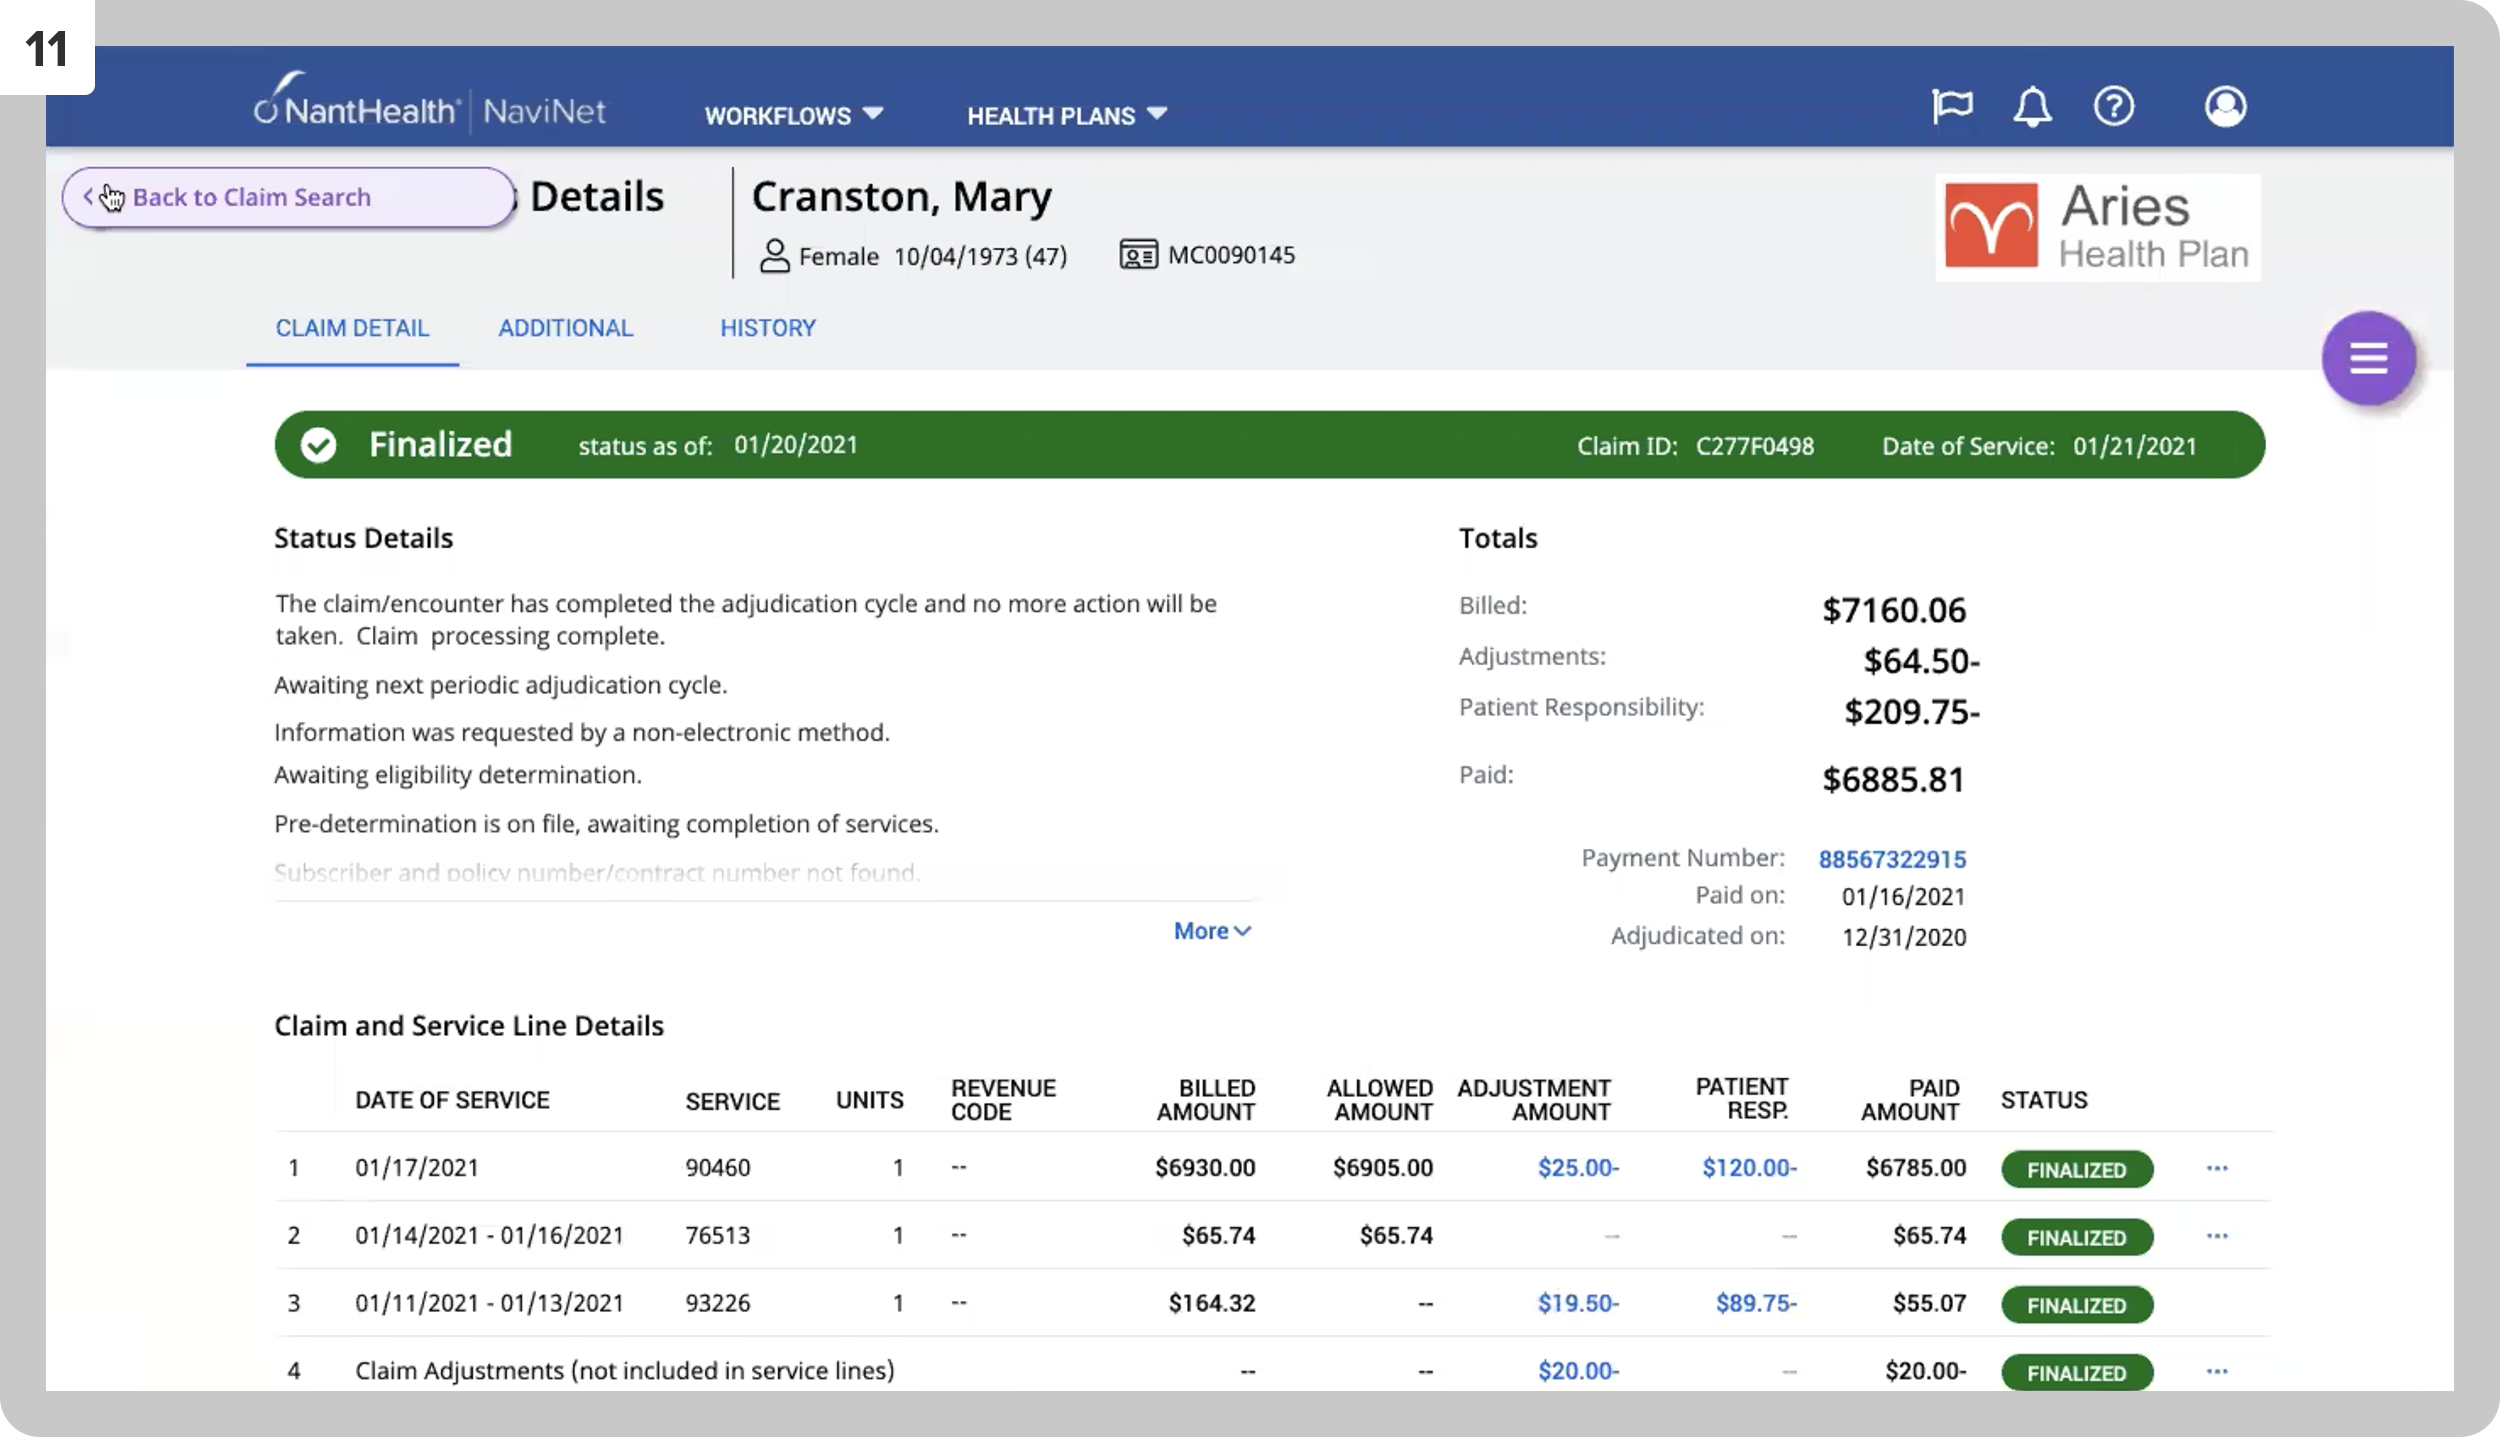The height and width of the screenshot is (1437, 2500).
Task: Select the Claim Detail tab
Action: tap(352, 328)
